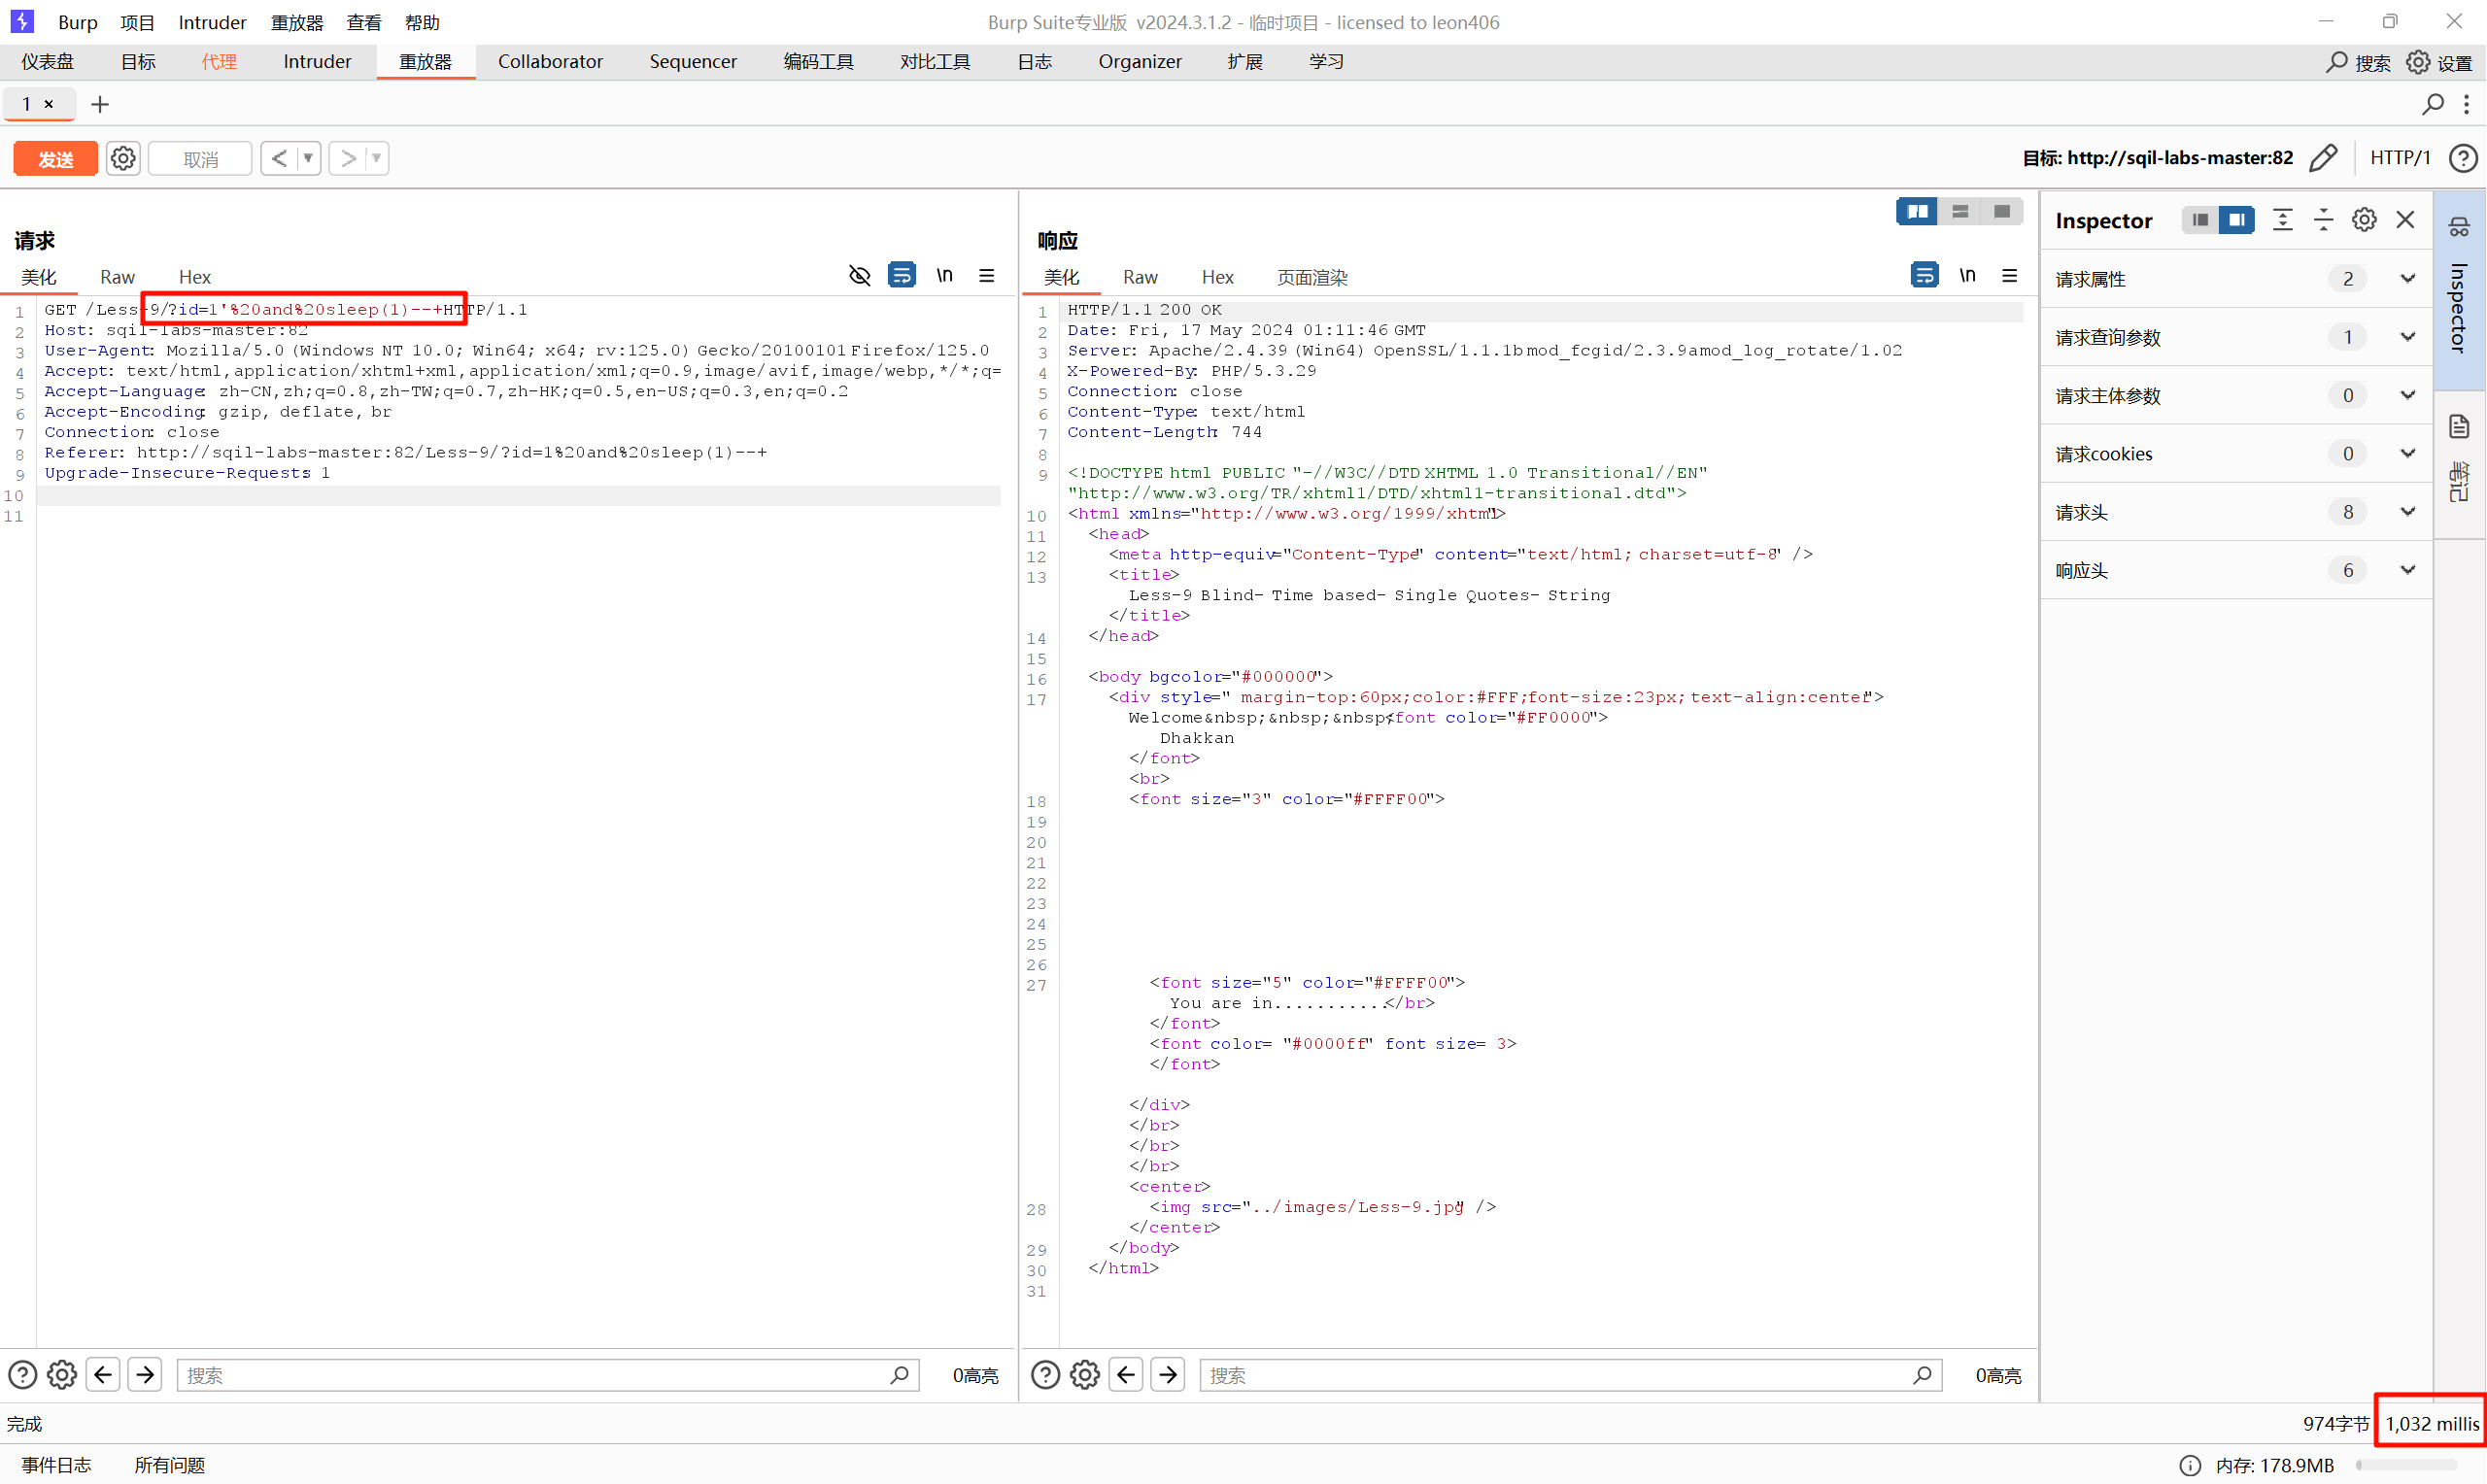Image resolution: width=2487 pixels, height=1484 pixels.
Task: Select side-by-side layout view
Action: (1917, 212)
